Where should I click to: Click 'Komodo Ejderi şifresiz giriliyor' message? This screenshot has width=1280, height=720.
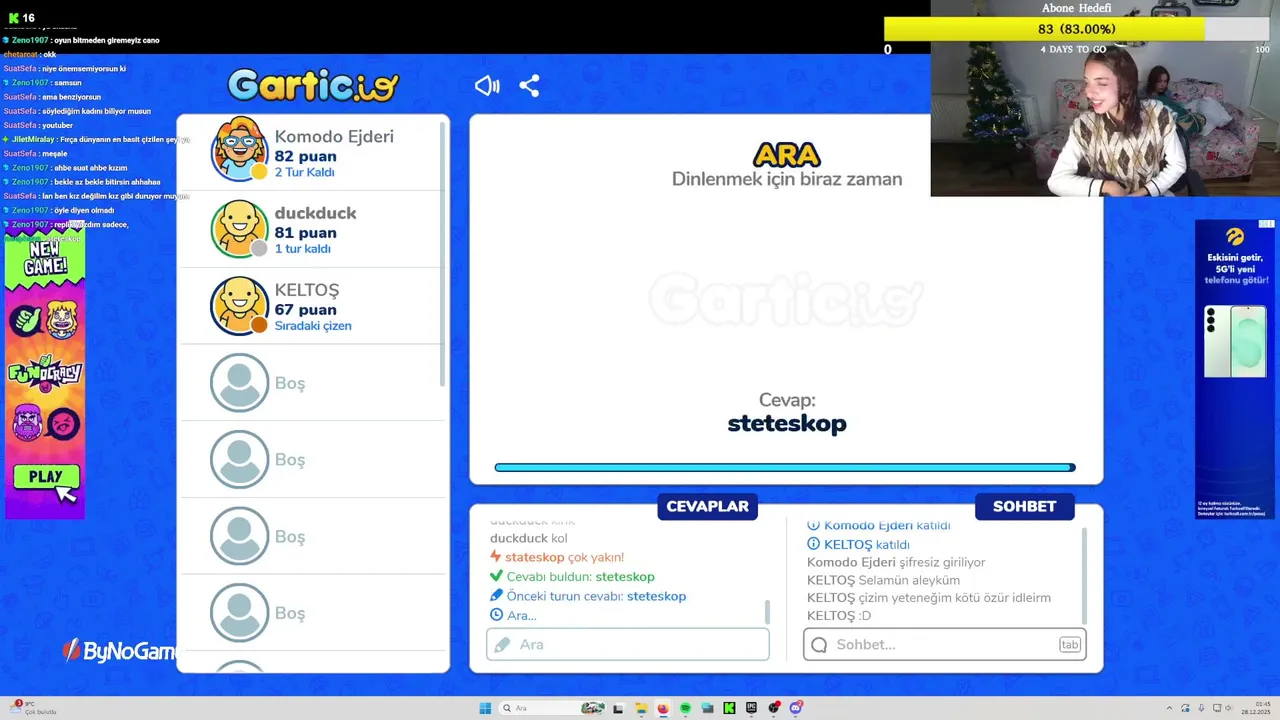(x=896, y=562)
